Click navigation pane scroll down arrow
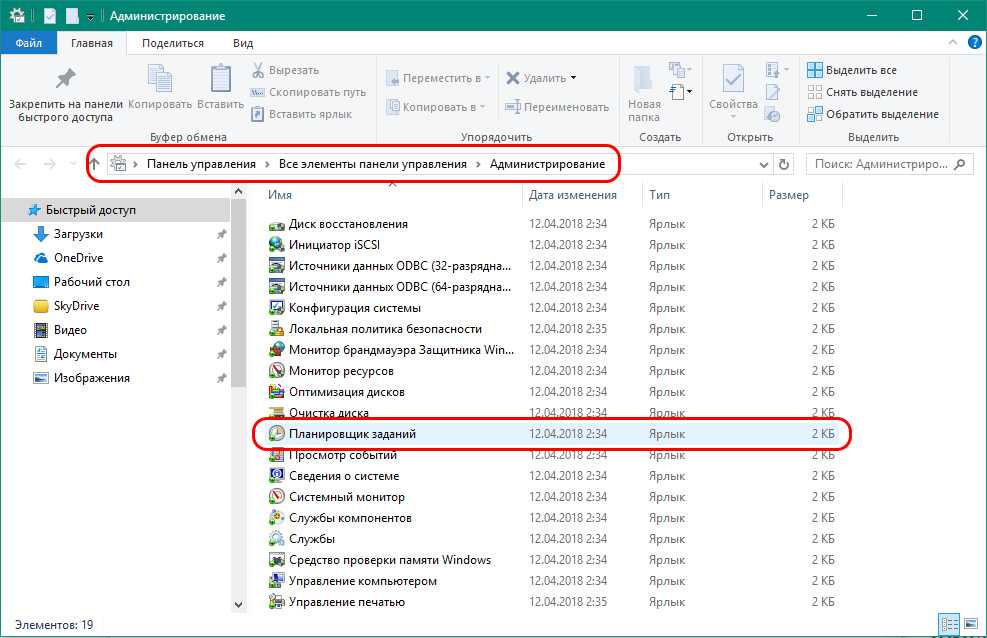Image resolution: width=987 pixels, height=638 pixels. [239, 605]
